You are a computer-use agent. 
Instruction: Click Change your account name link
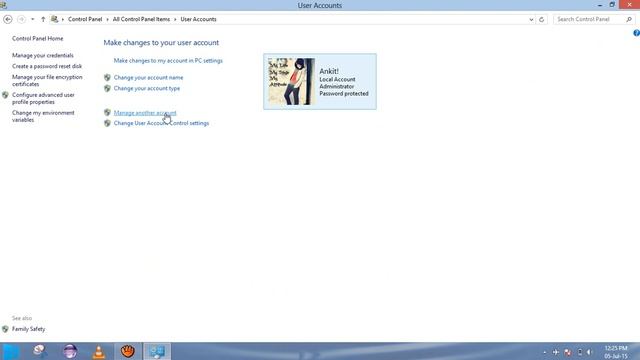pos(149,78)
